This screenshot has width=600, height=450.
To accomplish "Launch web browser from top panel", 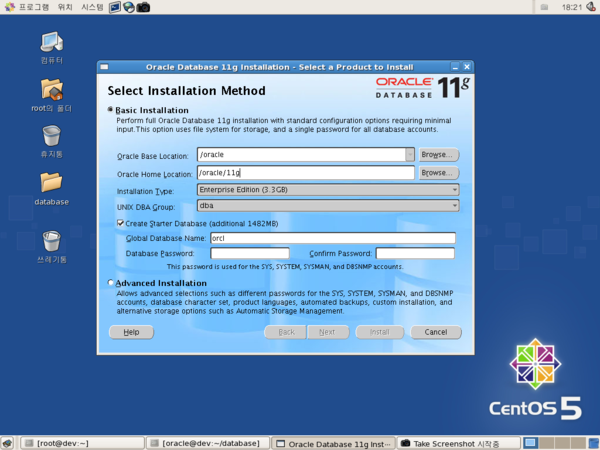I will 129,7.
